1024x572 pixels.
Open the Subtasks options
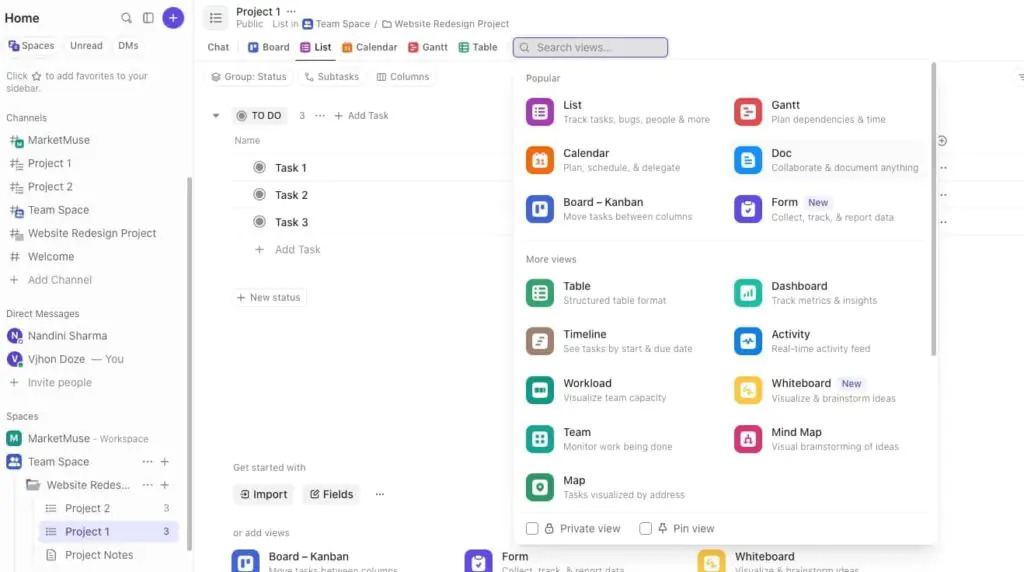click(x=332, y=76)
